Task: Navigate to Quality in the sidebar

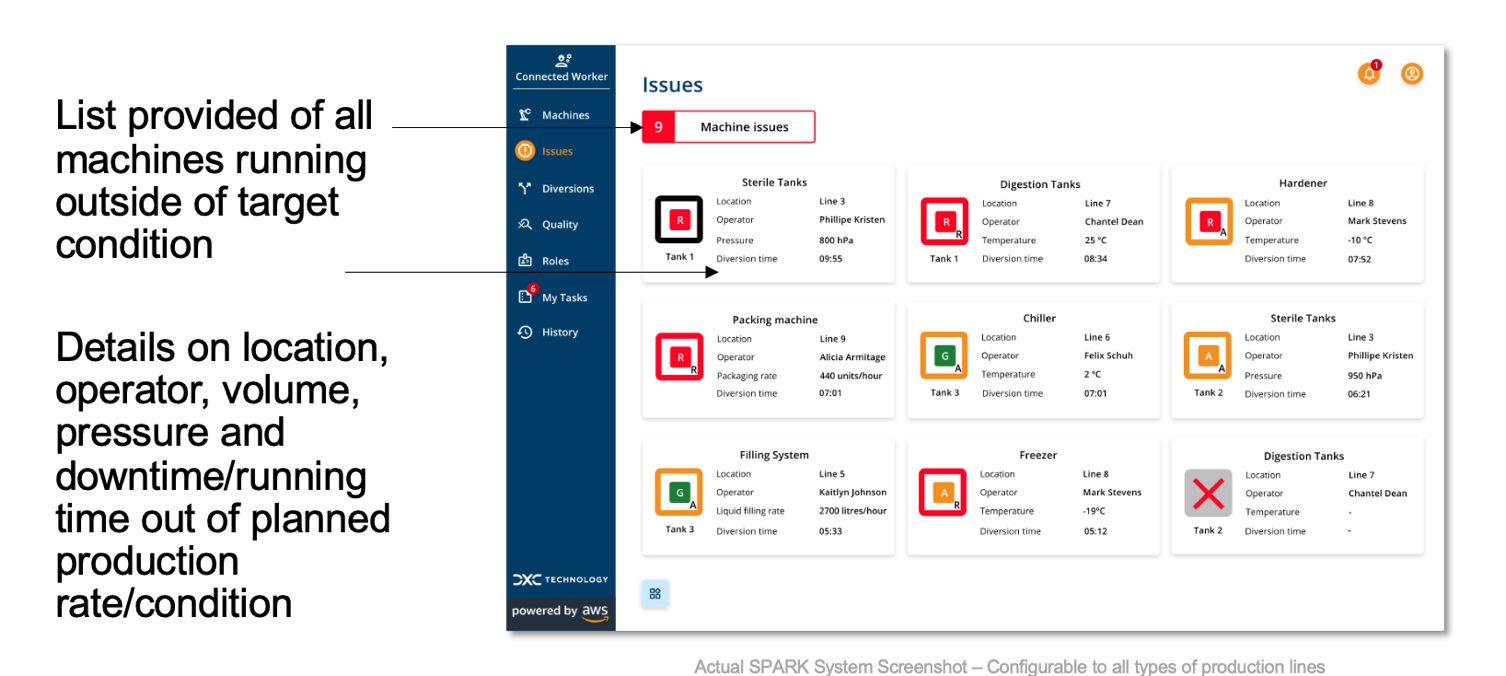Action: [560, 225]
